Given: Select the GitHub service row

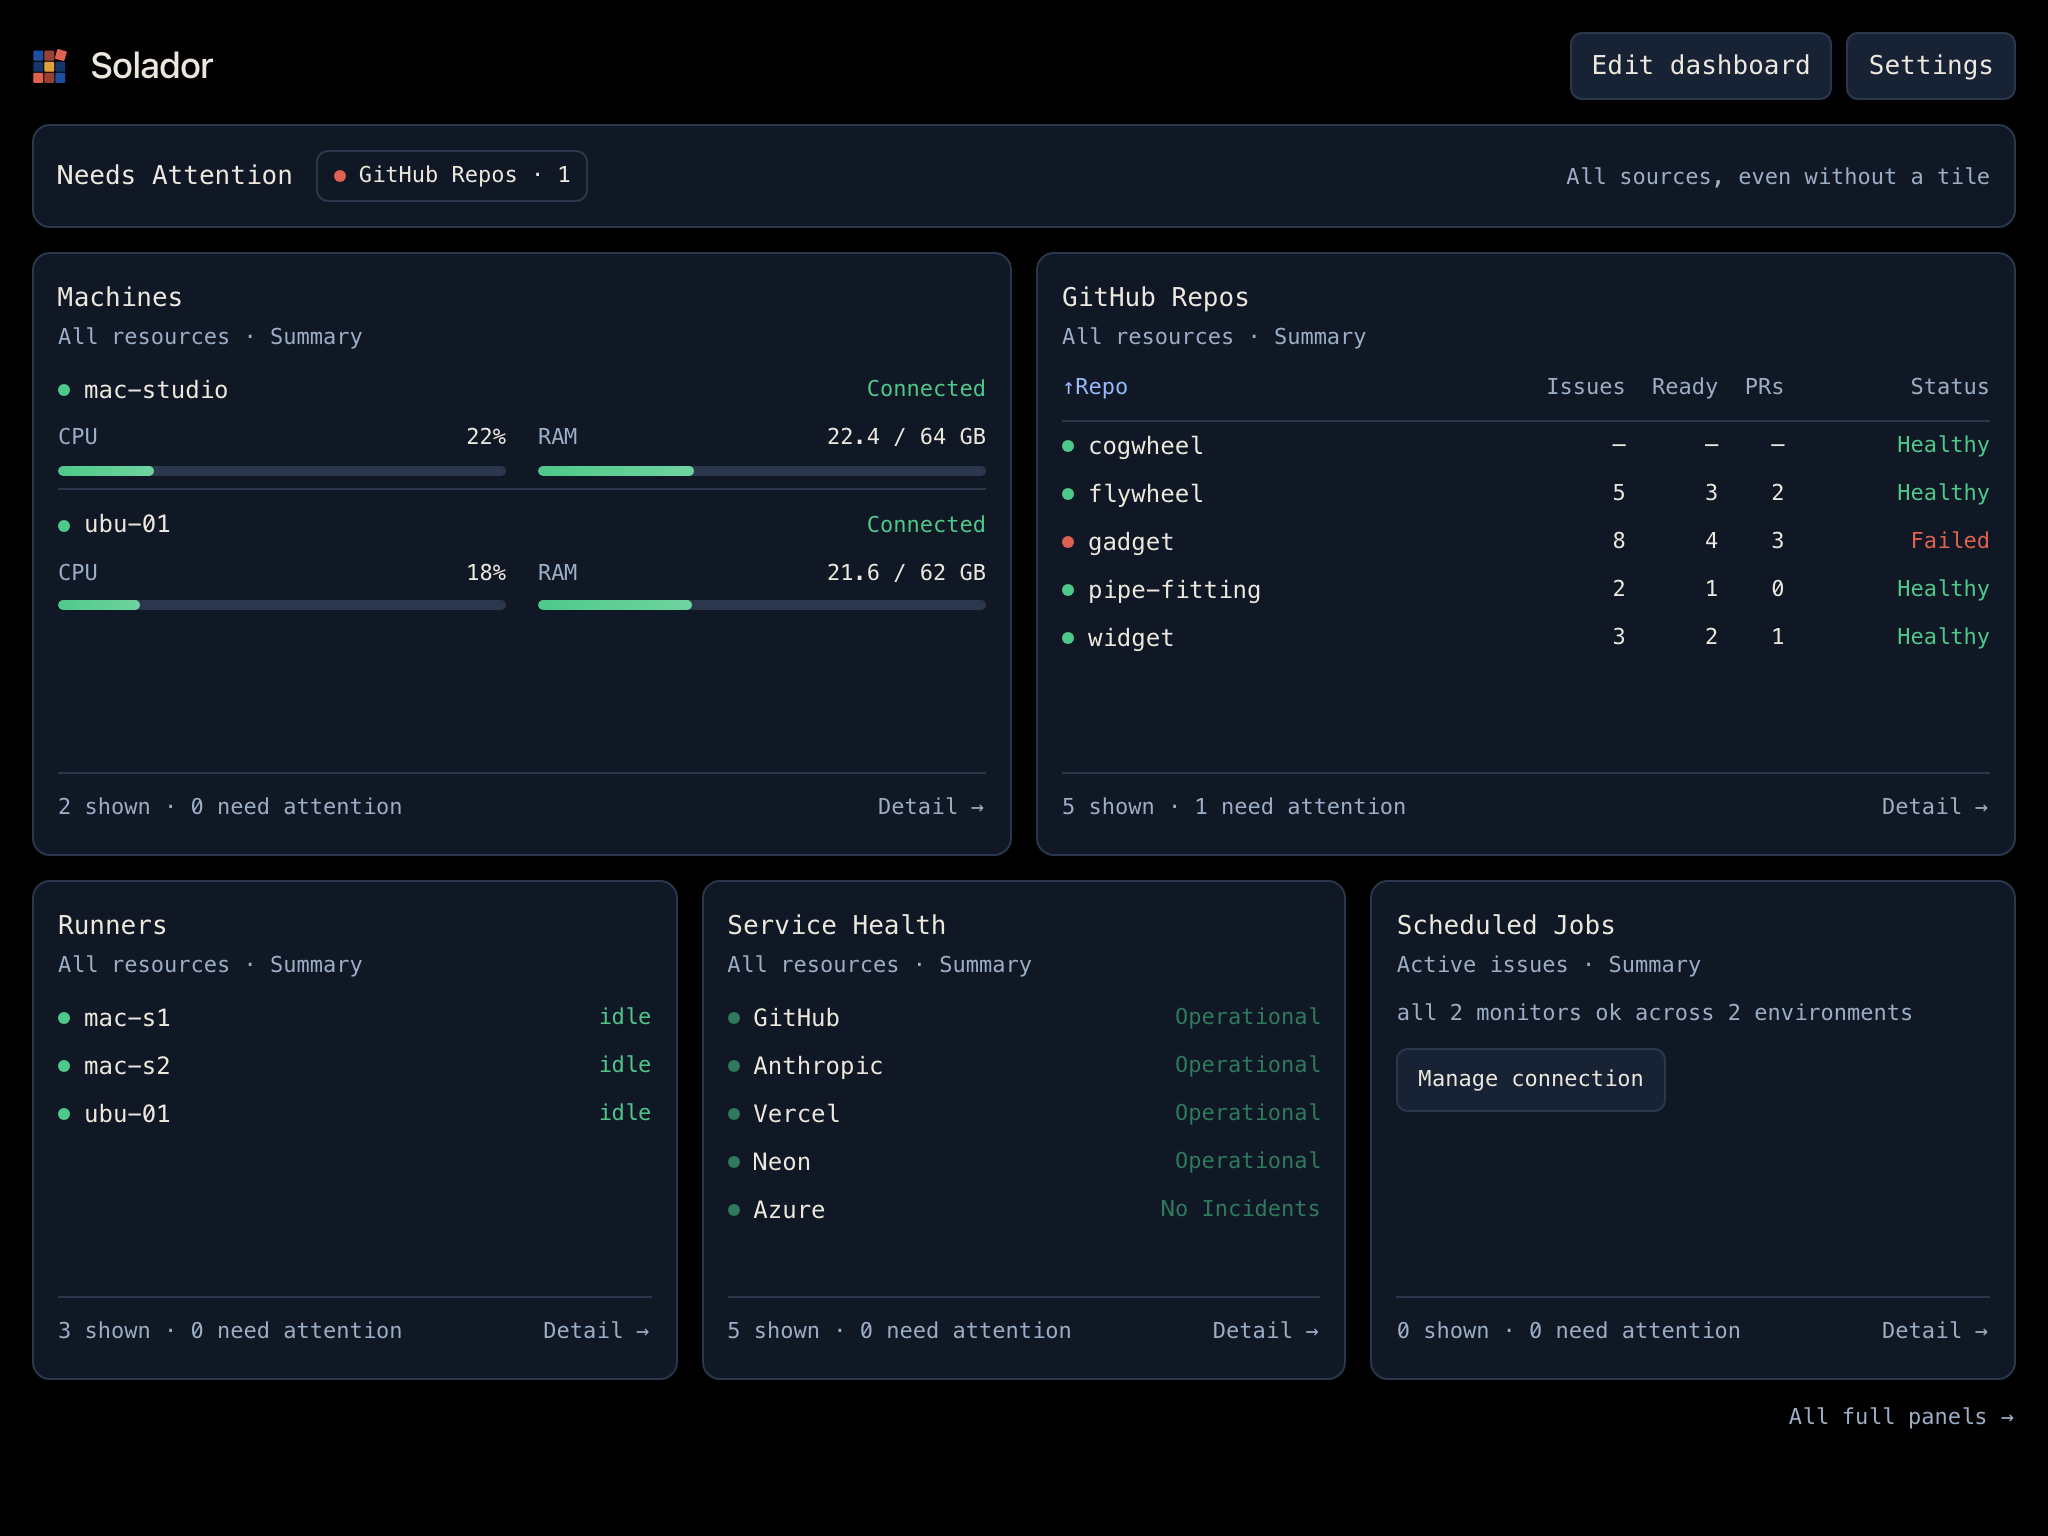Looking at the screenshot, I should click(x=1024, y=1018).
